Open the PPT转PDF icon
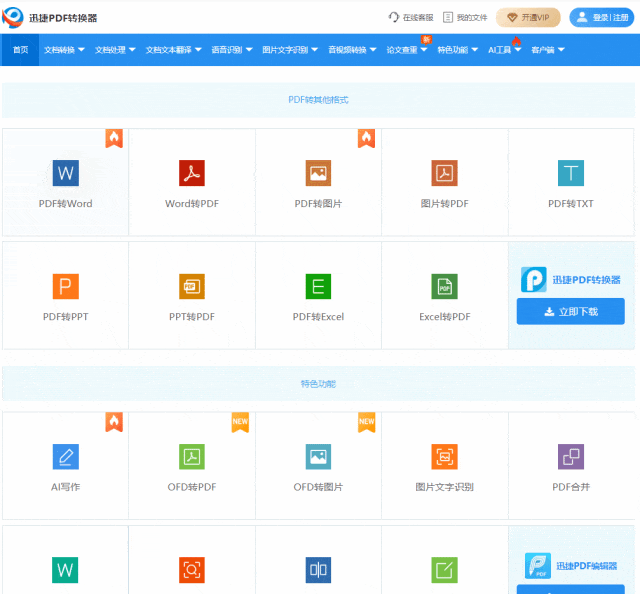This screenshot has width=640, height=594. 192,286
